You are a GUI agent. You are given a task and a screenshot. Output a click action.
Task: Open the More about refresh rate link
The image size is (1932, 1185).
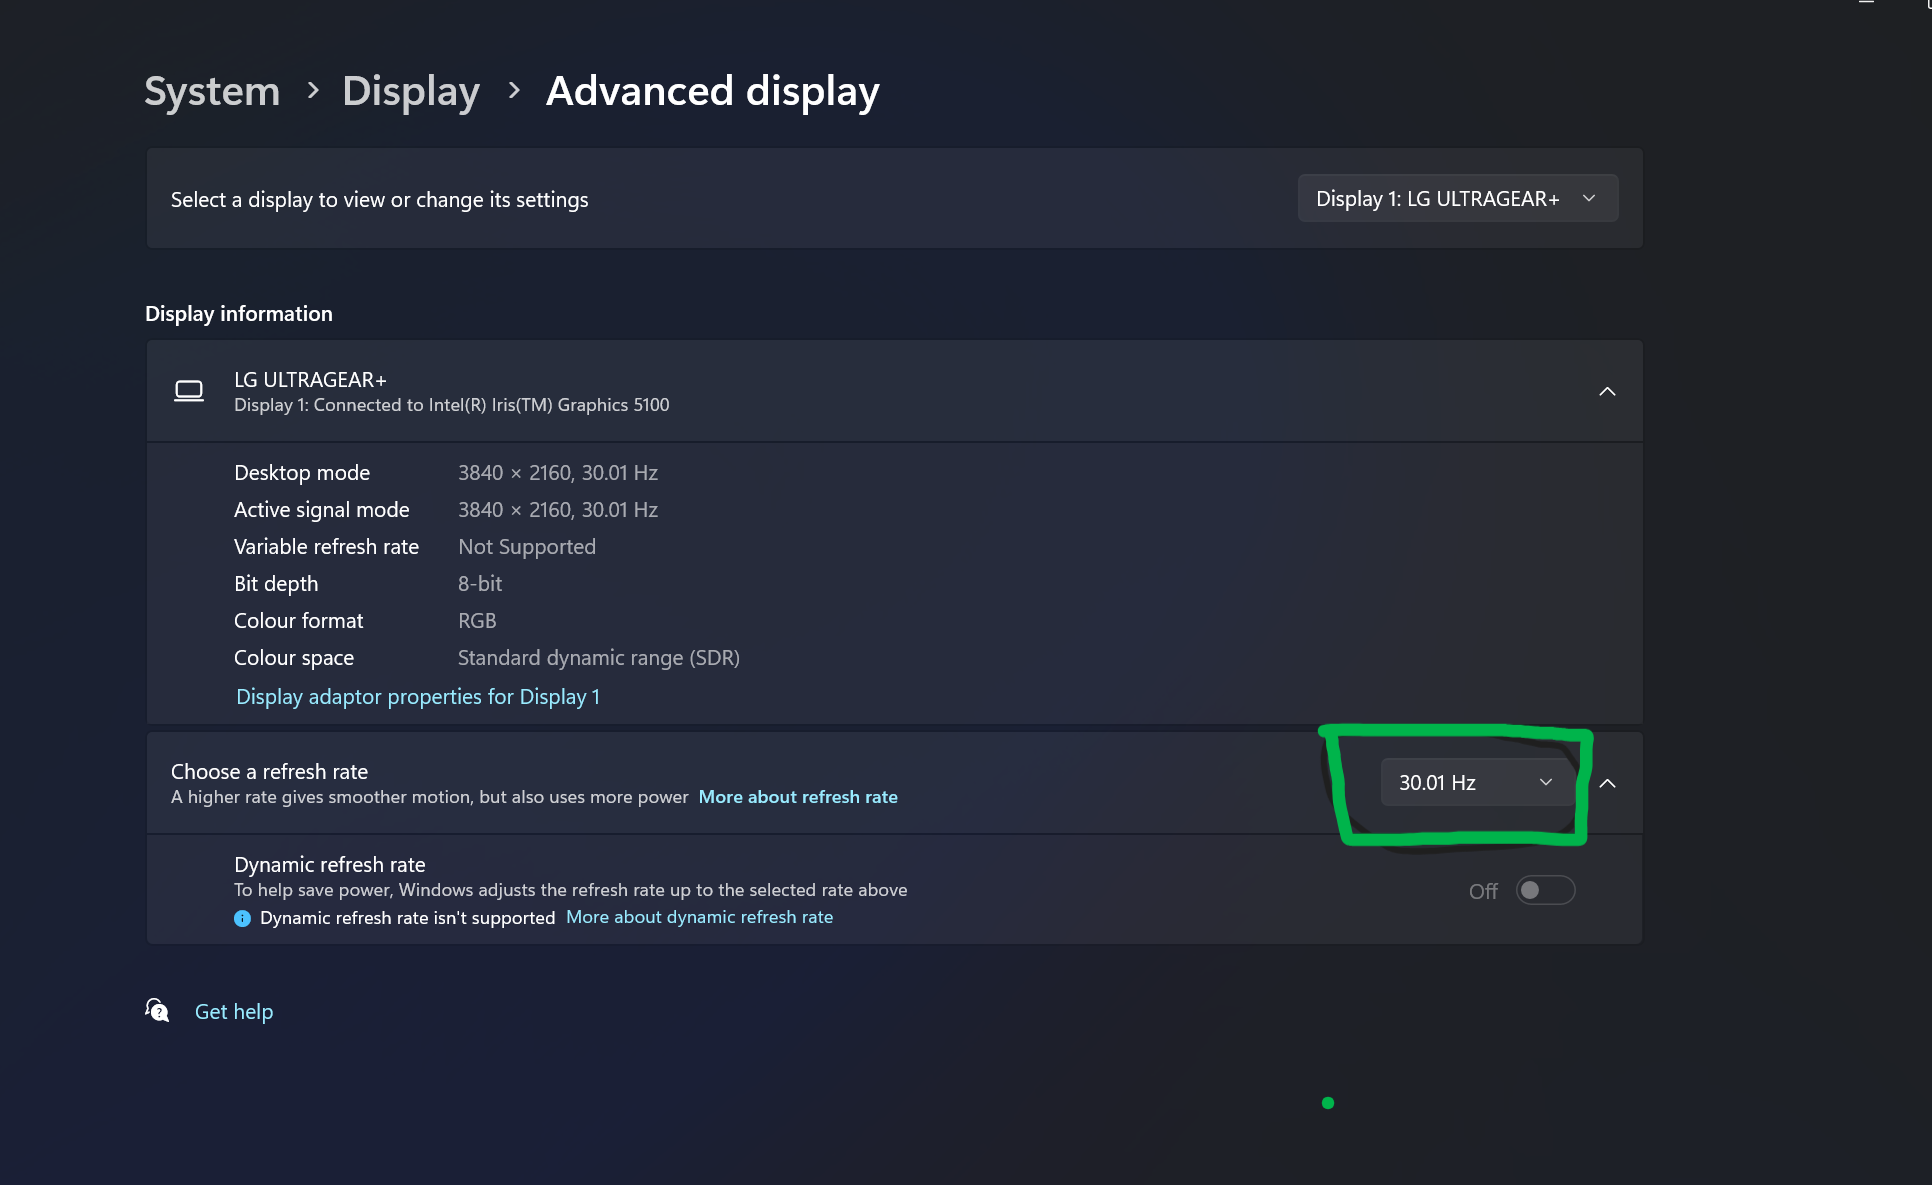798,797
